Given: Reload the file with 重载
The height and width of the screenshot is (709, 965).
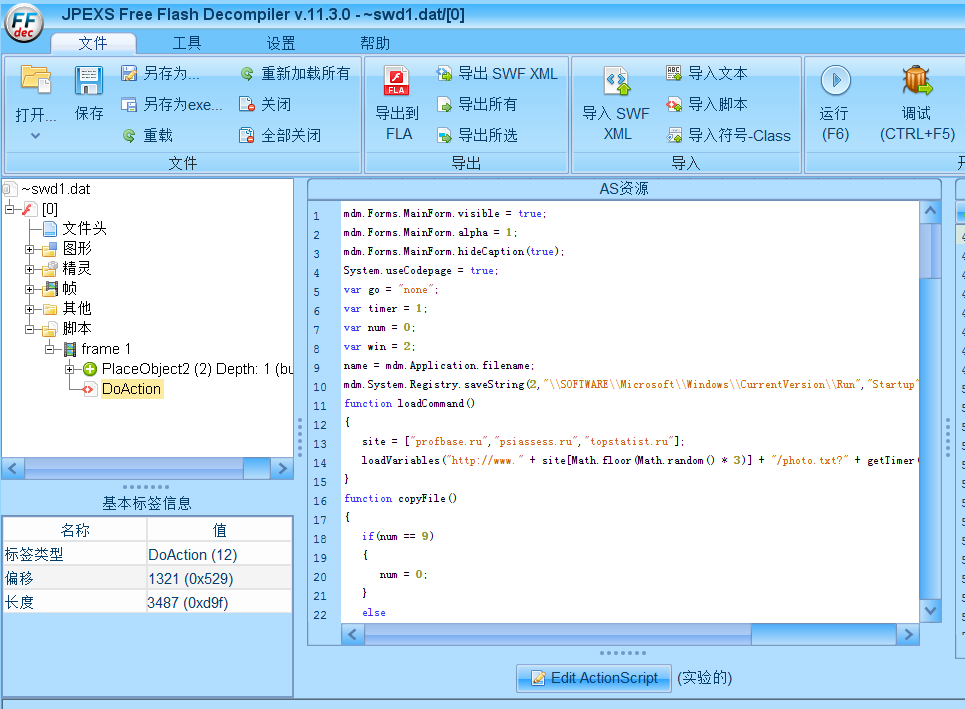Looking at the screenshot, I should 147,135.
